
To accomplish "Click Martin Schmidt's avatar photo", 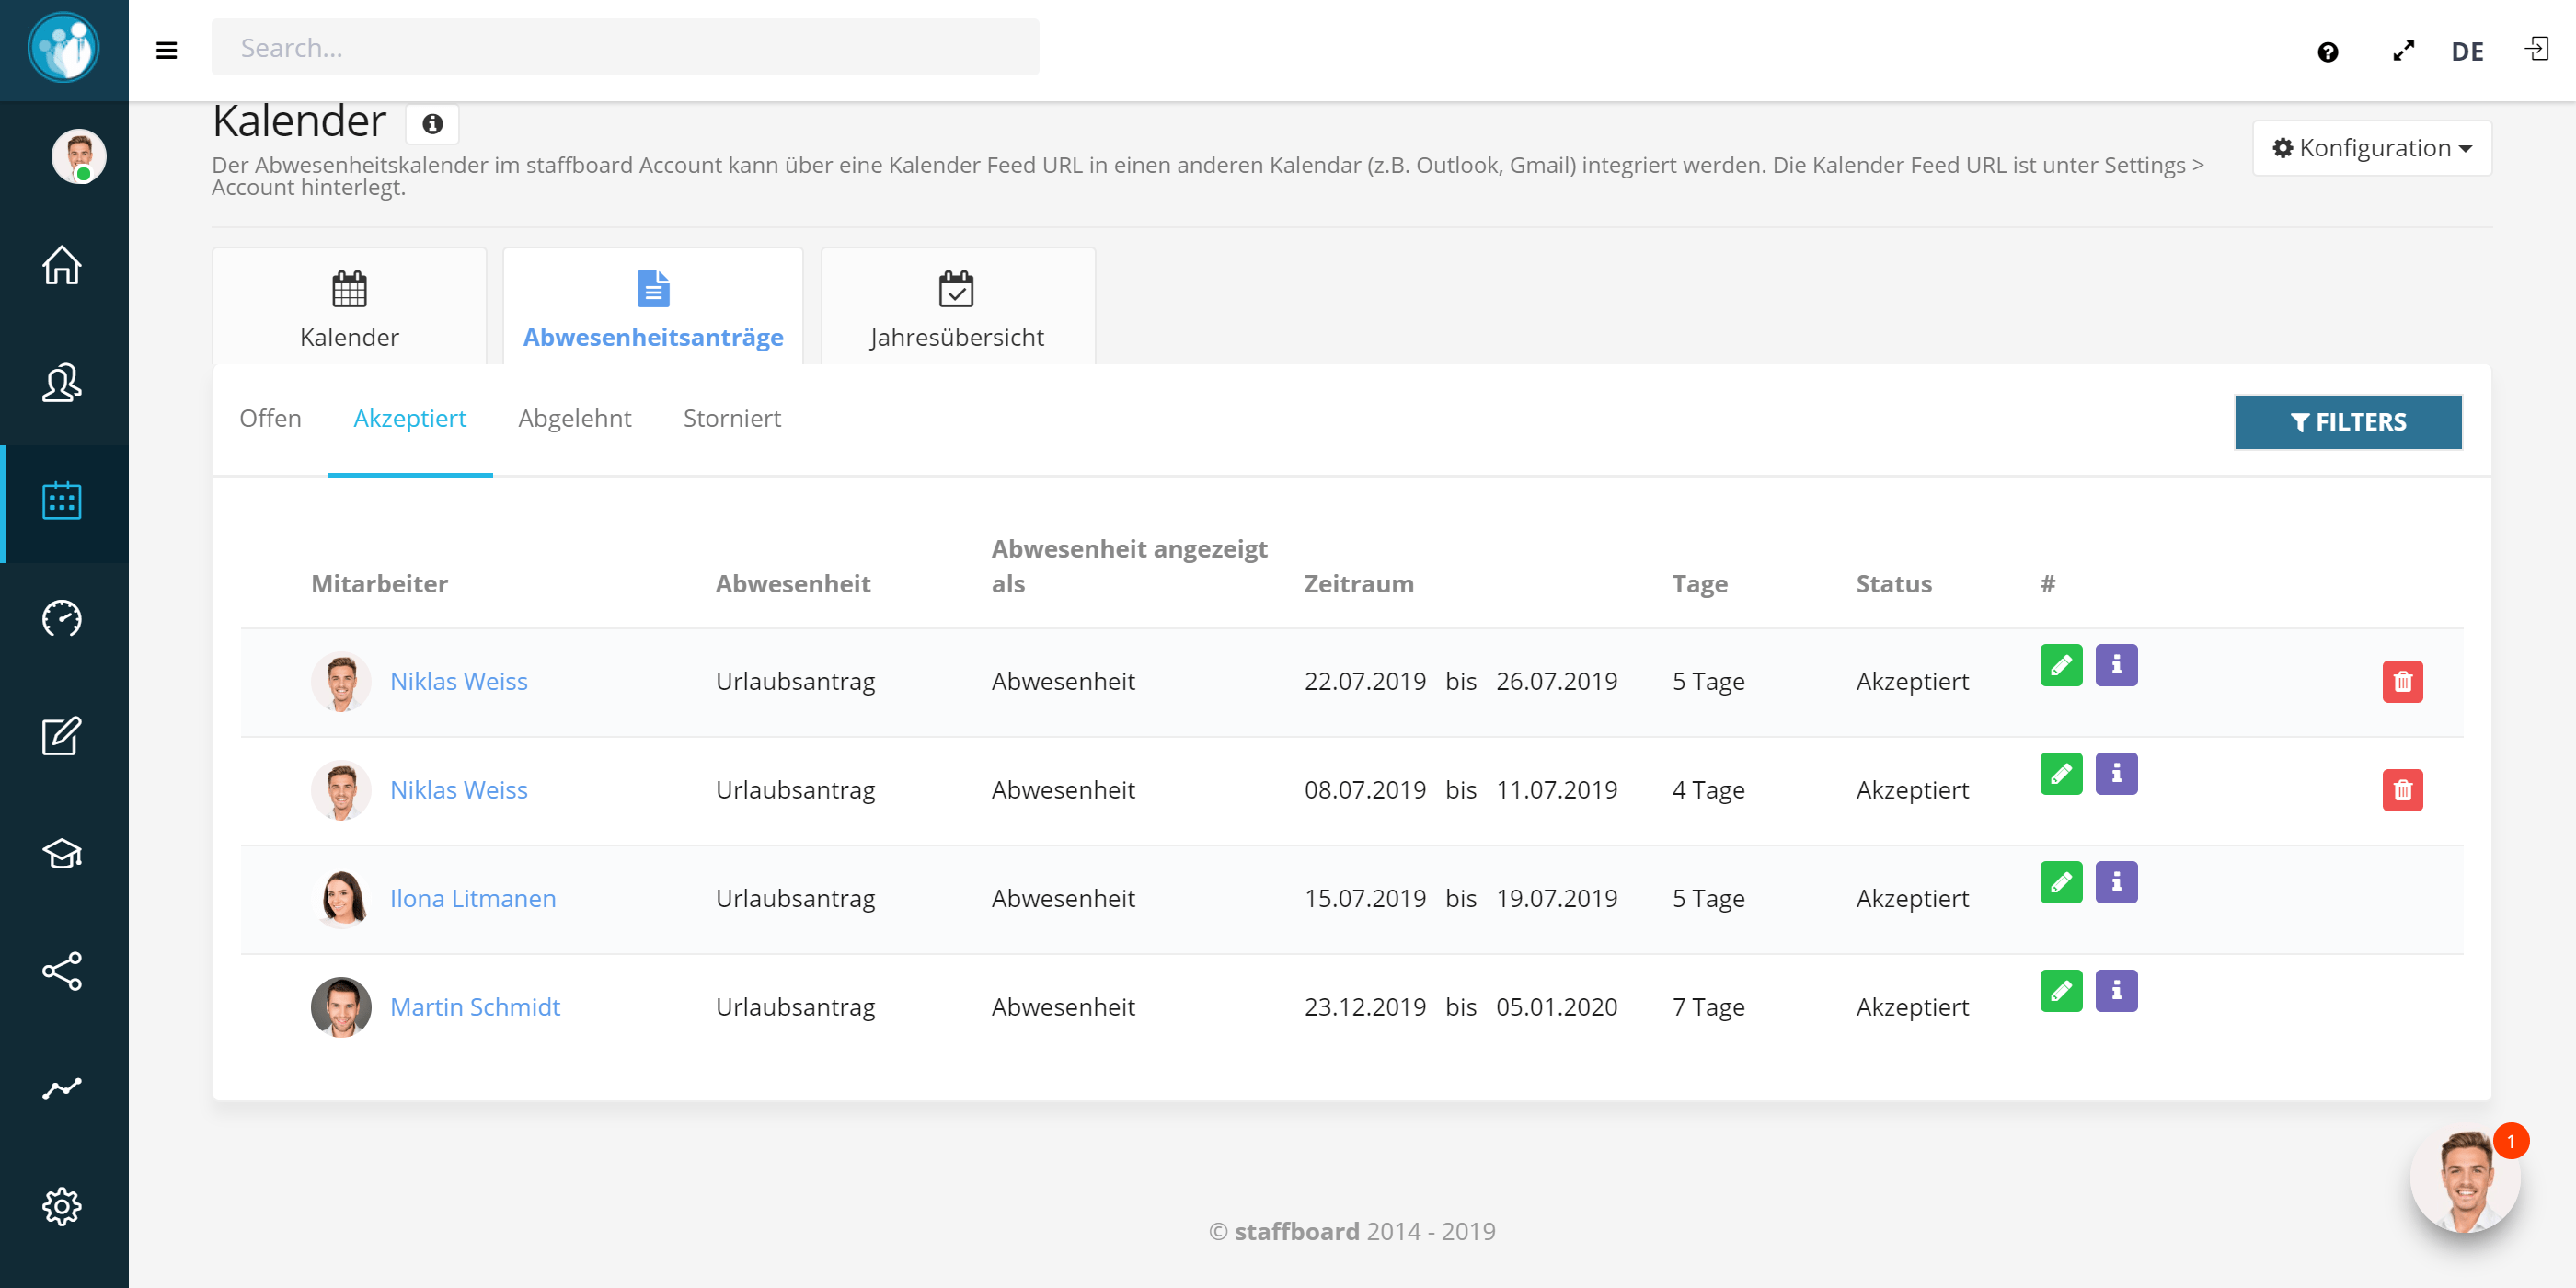I will pyautogui.click(x=341, y=1007).
